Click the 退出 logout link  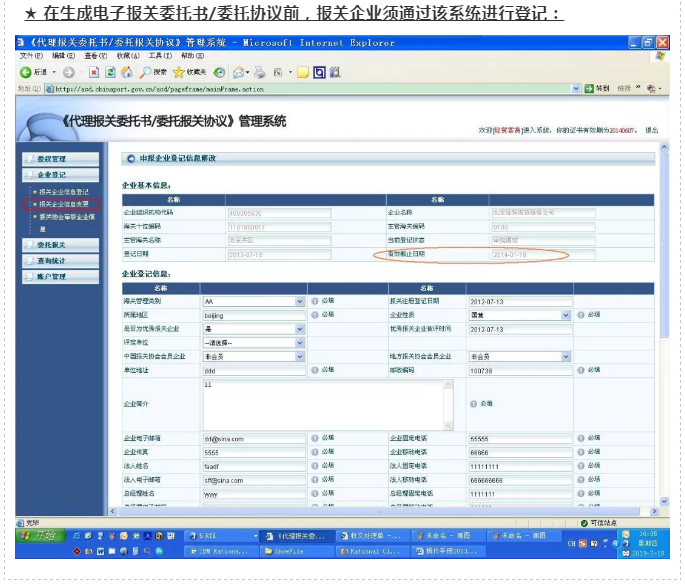pos(651,130)
